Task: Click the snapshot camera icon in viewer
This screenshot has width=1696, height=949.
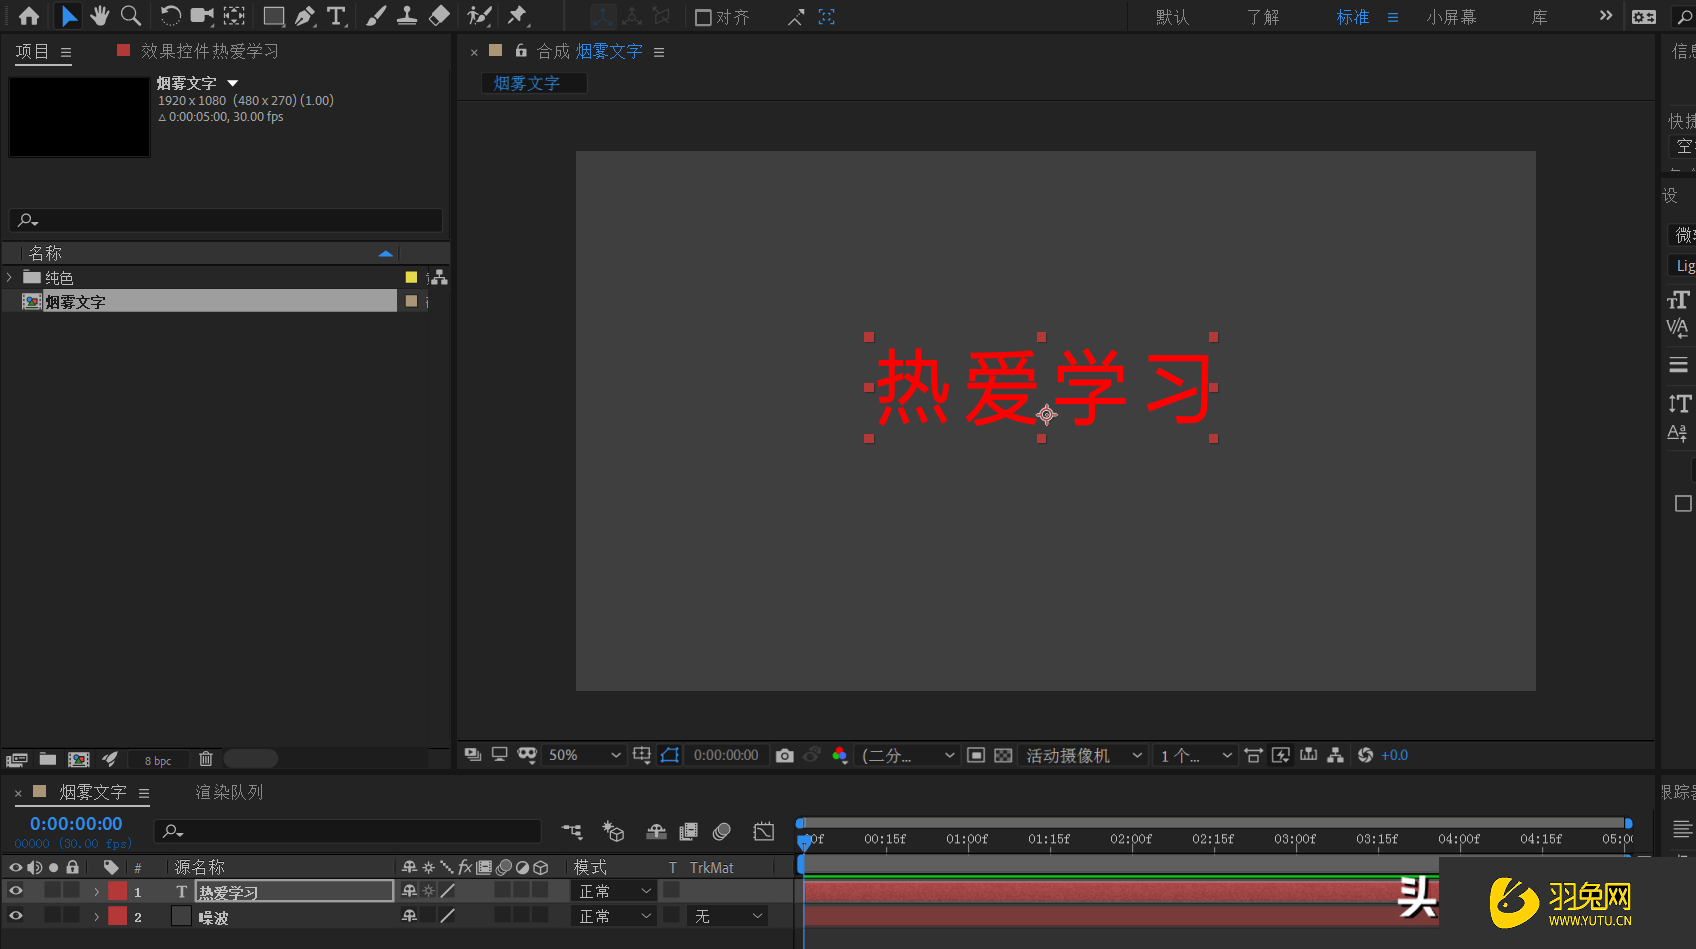Action: pyautogui.click(x=785, y=755)
